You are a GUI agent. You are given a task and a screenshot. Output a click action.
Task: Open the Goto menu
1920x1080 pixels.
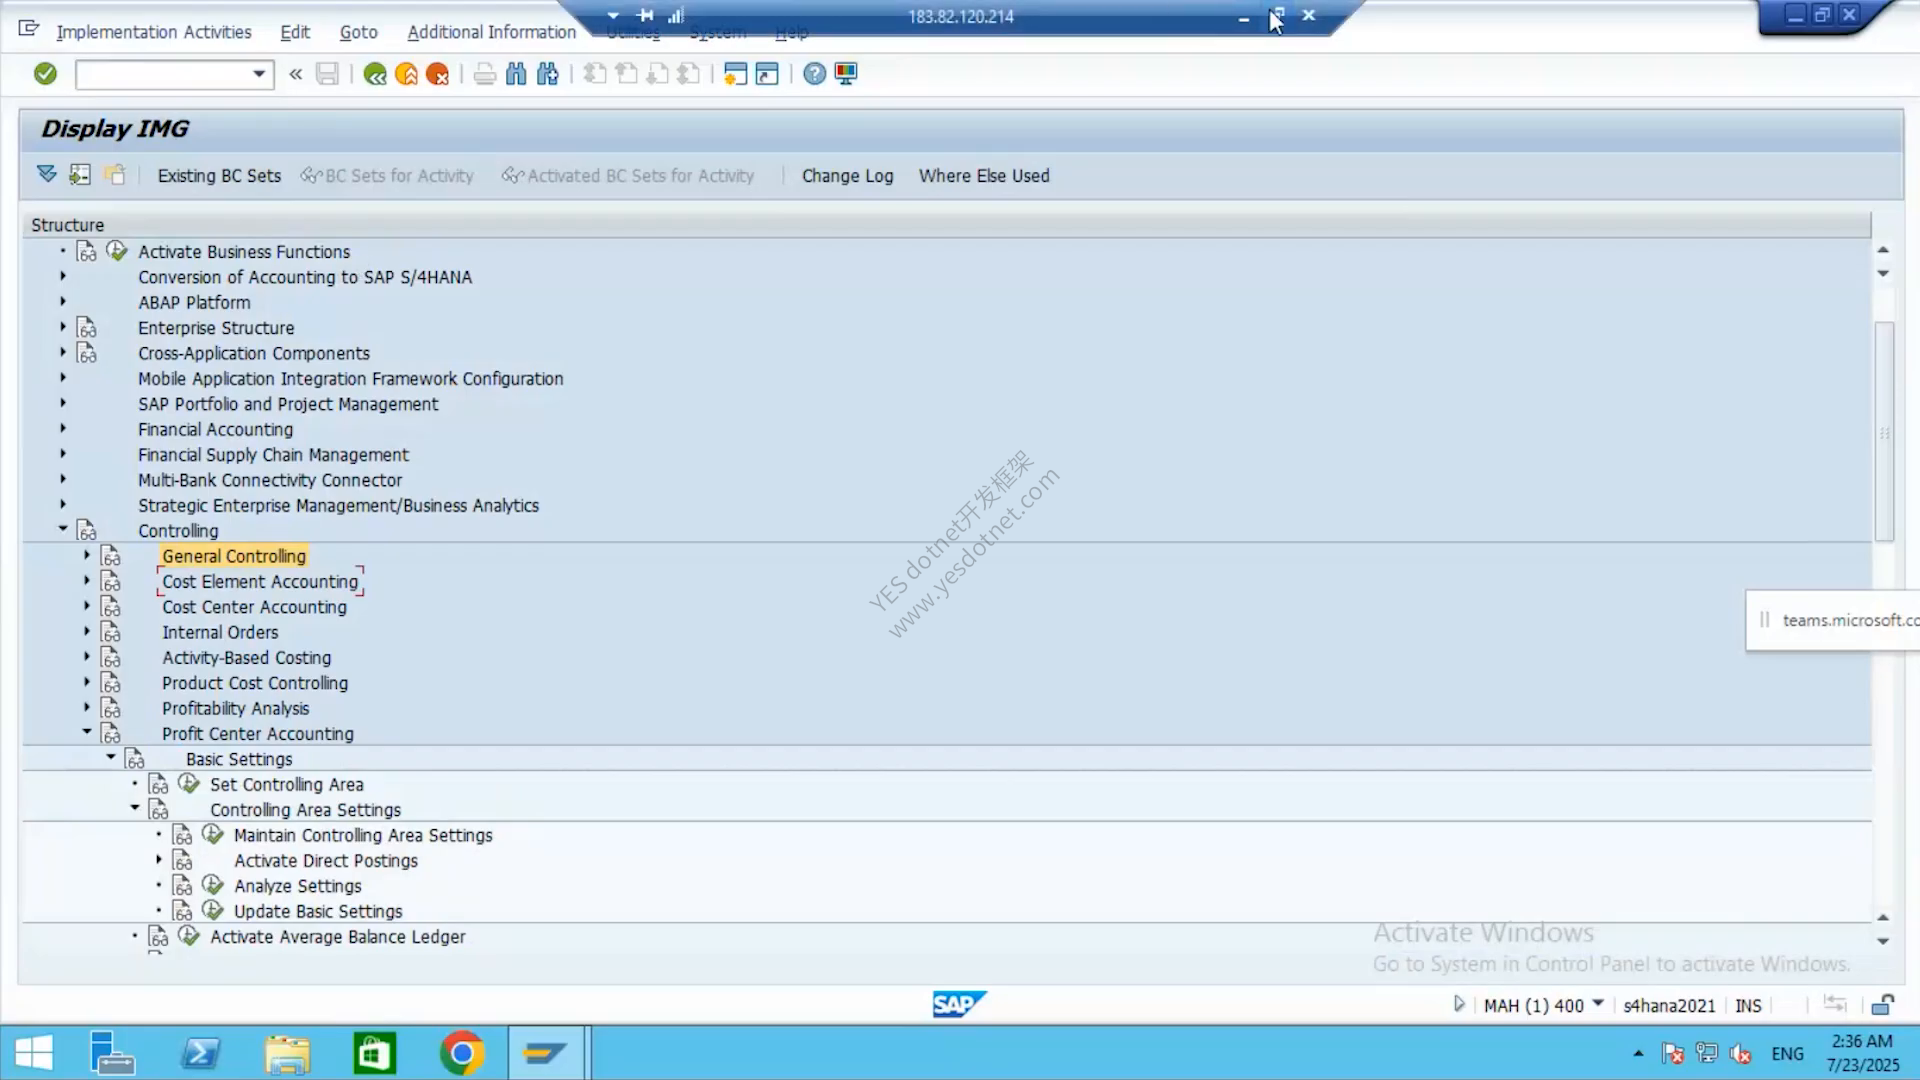pos(358,32)
